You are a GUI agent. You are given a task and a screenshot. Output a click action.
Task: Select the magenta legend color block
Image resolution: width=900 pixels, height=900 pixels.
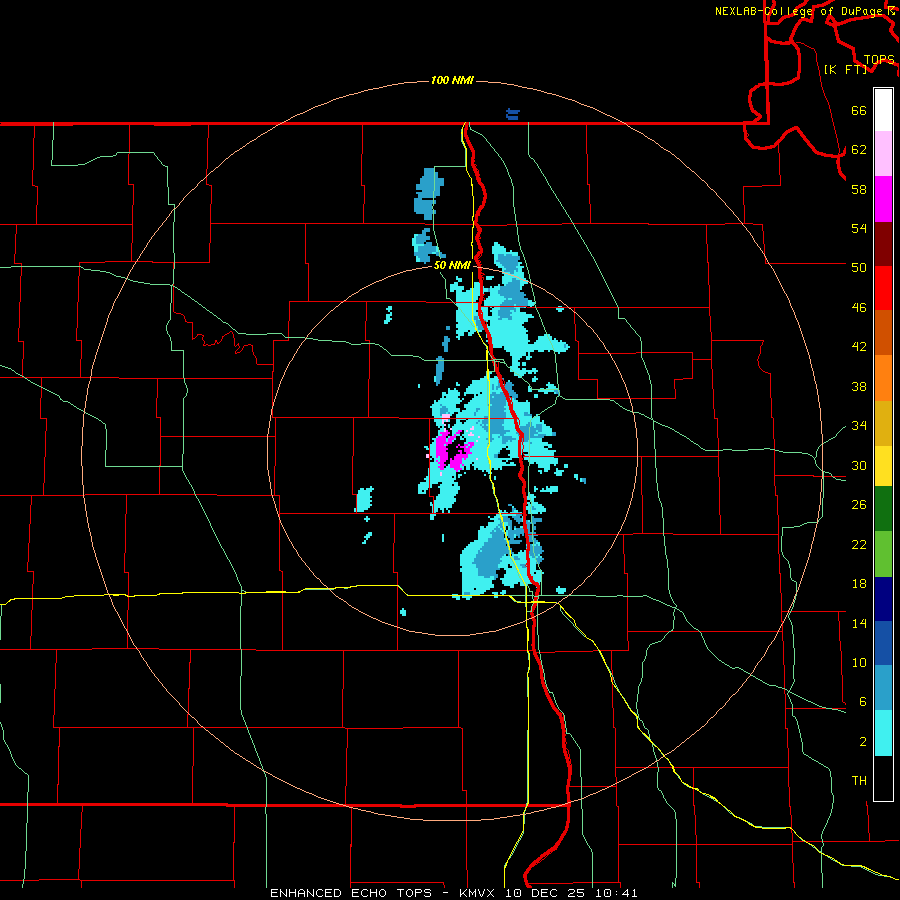pos(883,199)
